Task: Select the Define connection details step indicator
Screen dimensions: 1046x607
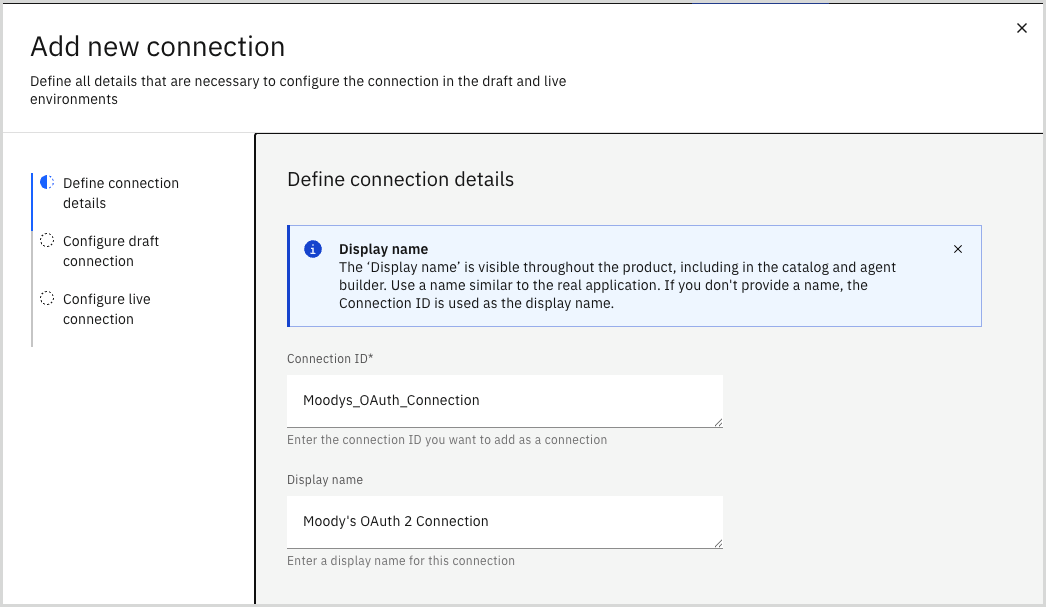Action: [120, 192]
